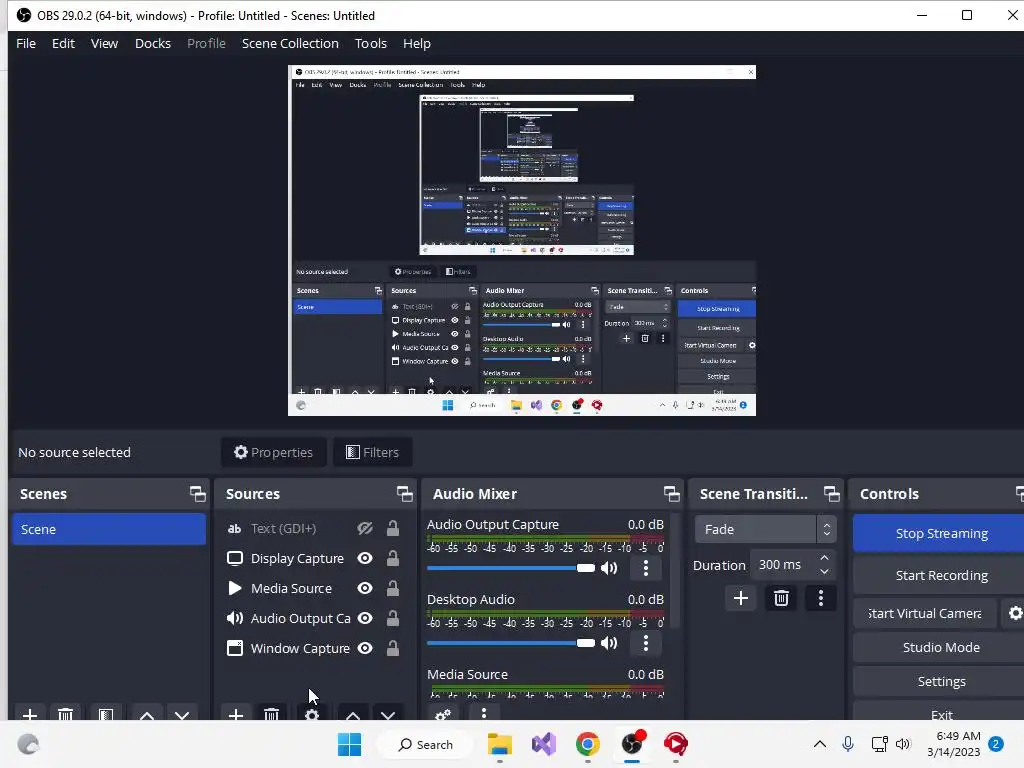Open the Fade transition dropdown

(x=765, y=529)
